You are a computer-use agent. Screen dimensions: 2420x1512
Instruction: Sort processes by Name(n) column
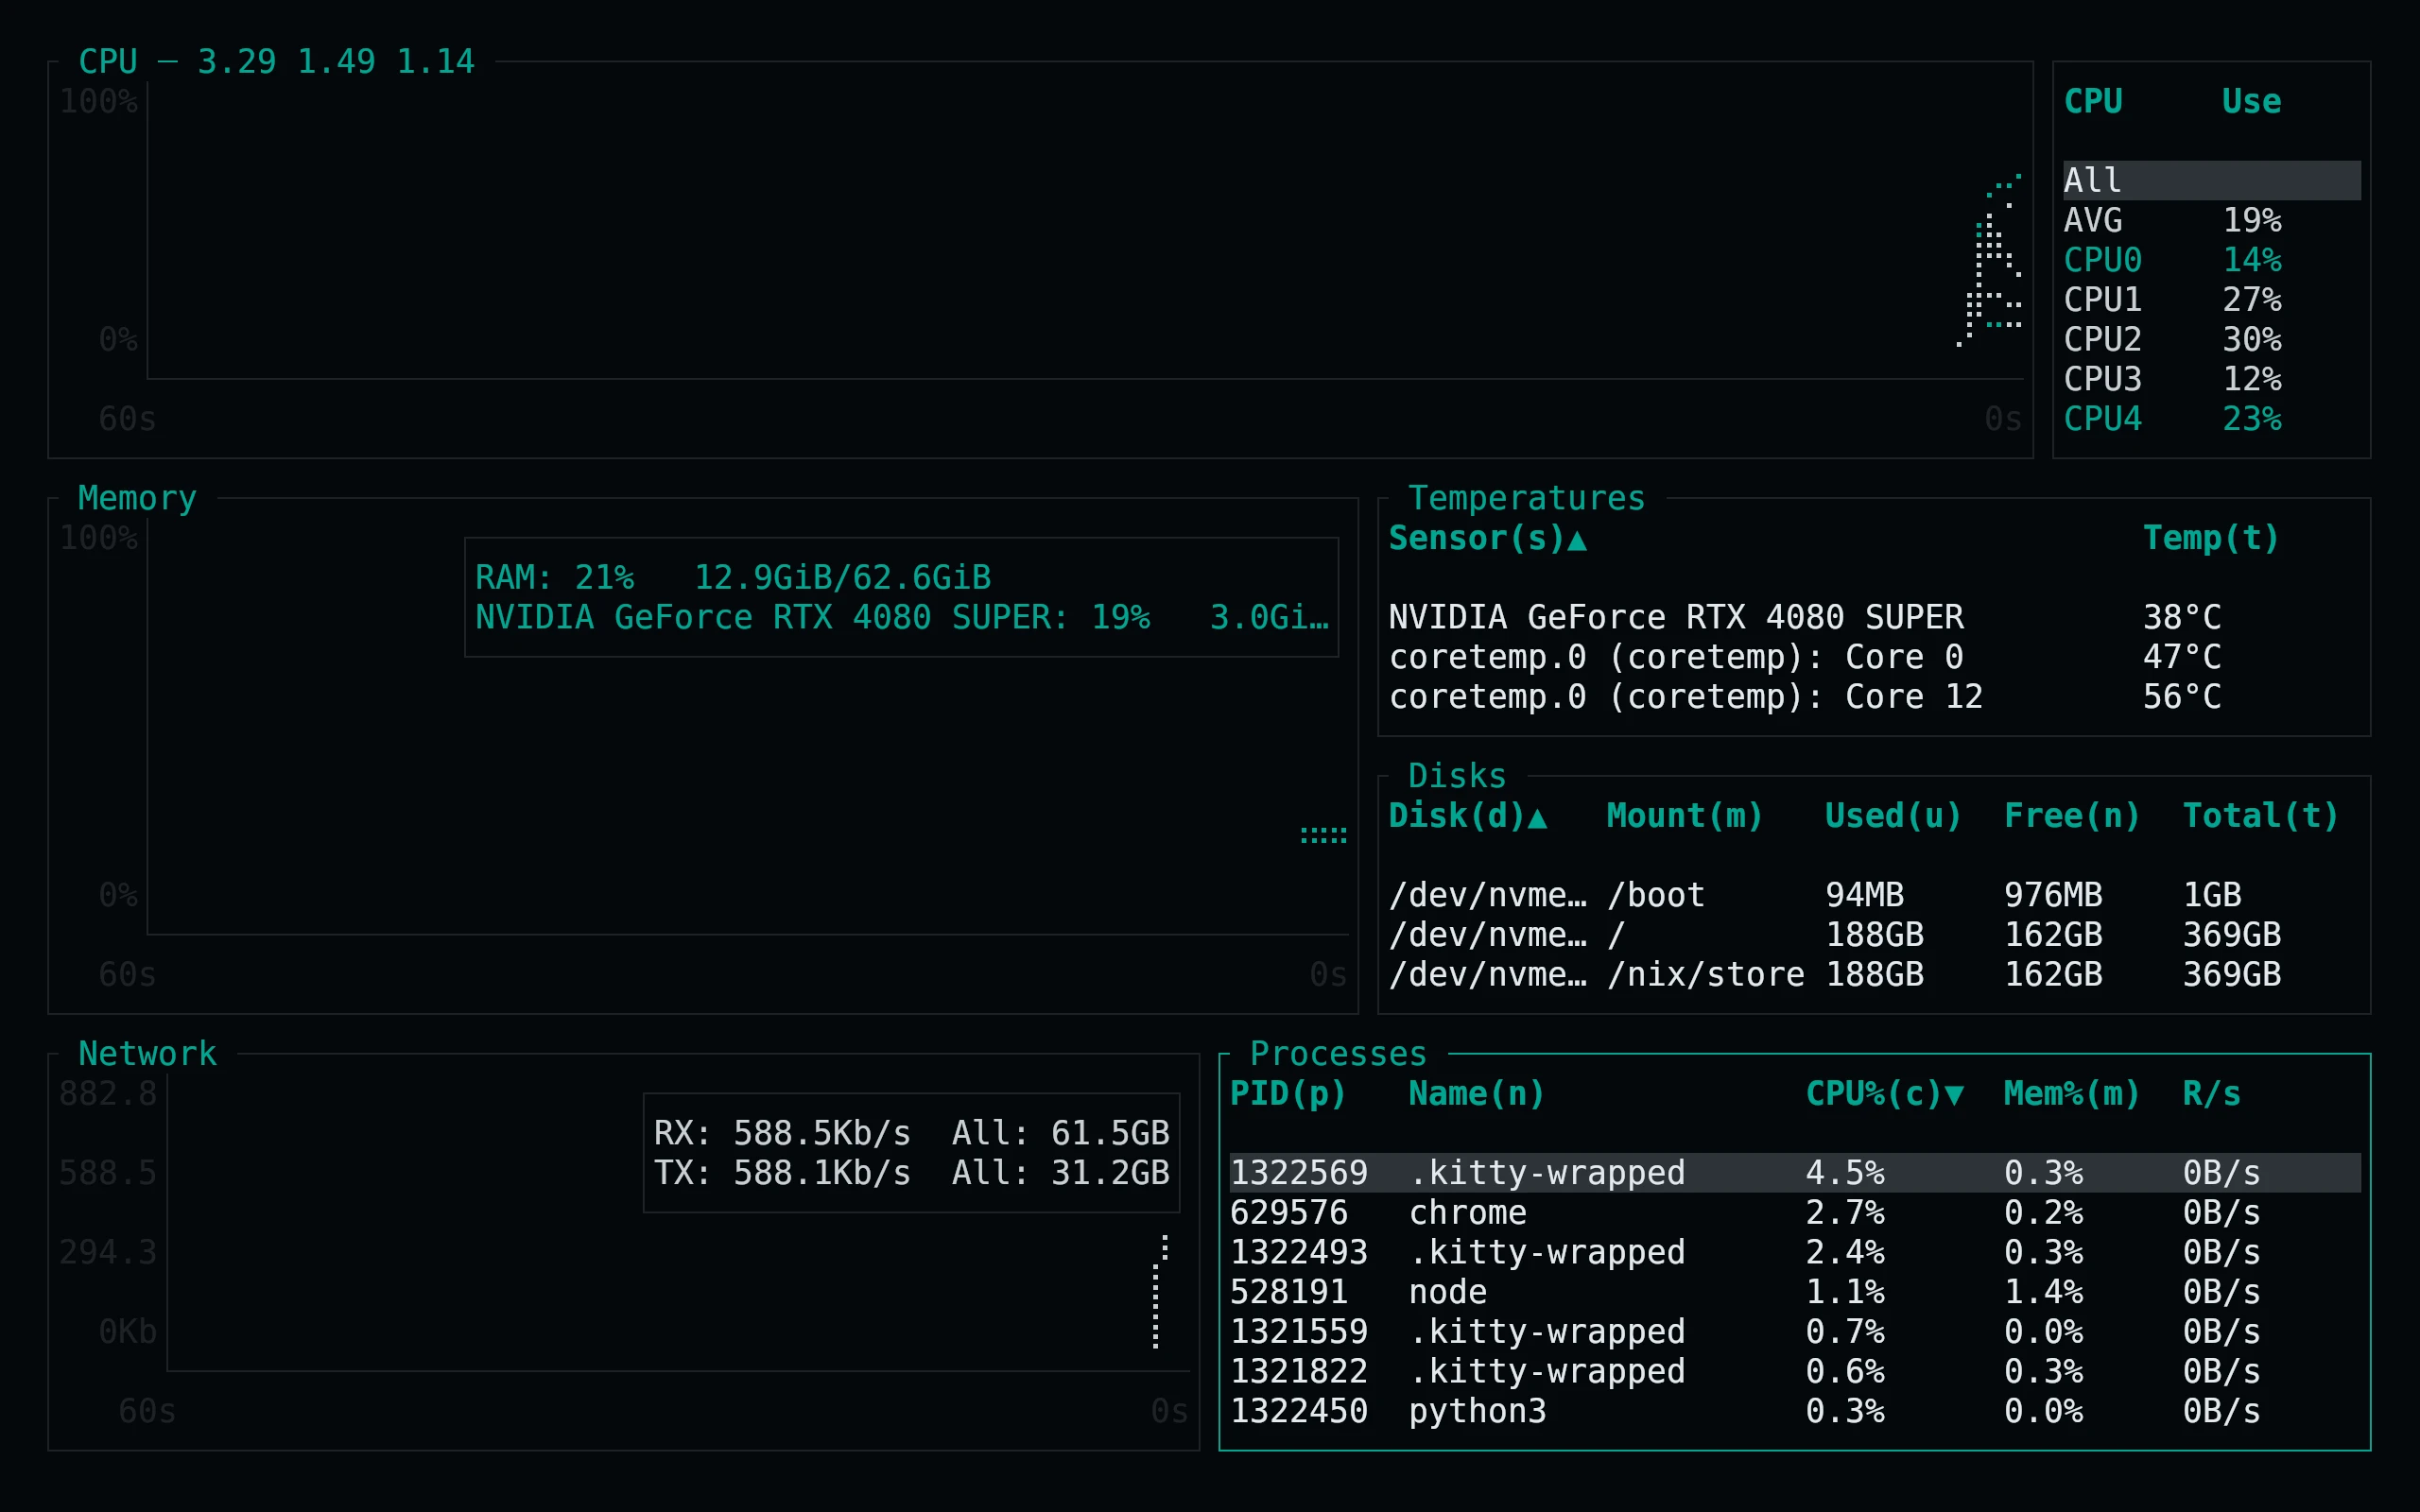[1477, 1093]
